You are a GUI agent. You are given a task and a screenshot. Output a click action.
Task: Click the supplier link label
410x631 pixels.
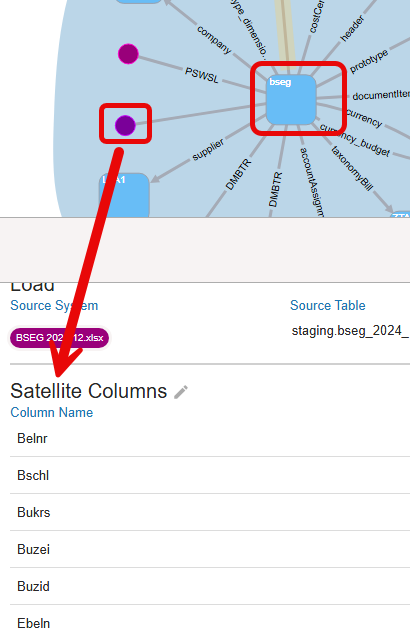[208, 150]
